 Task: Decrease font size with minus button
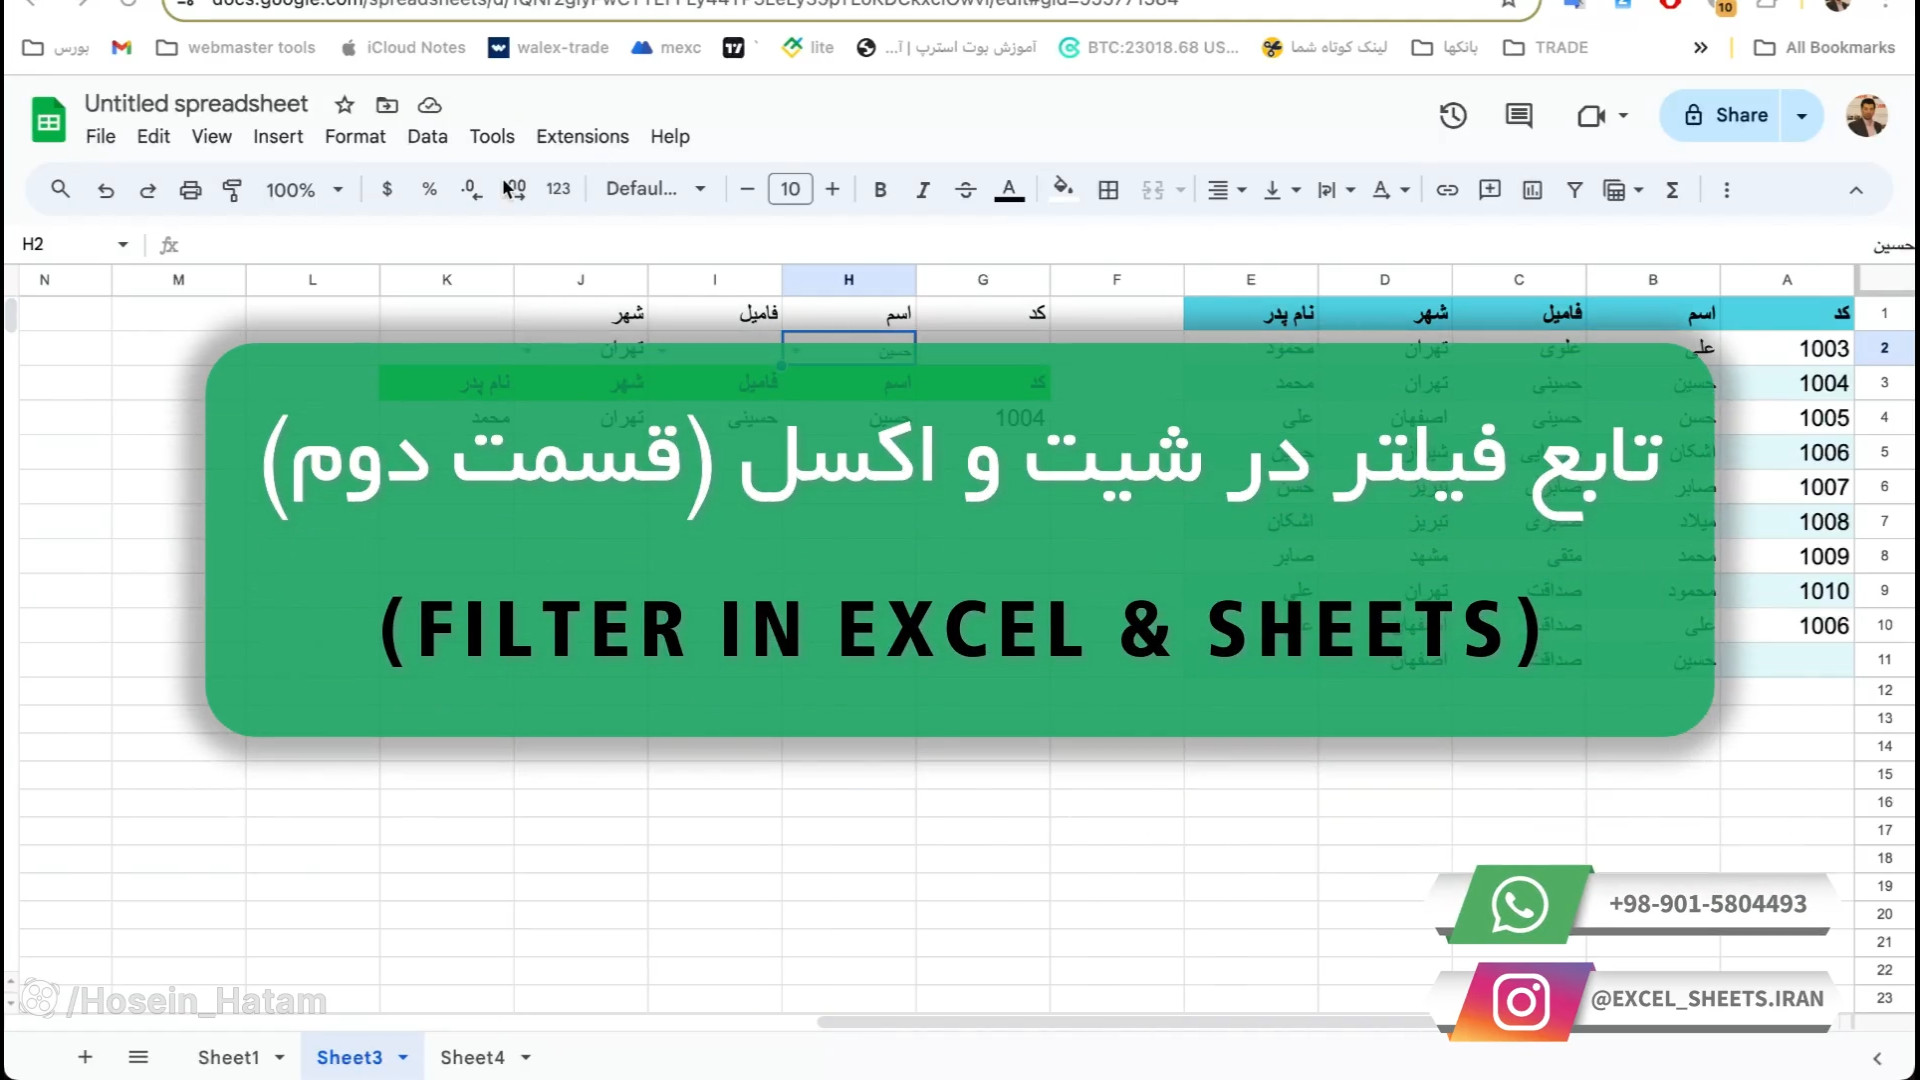(747, 189)
